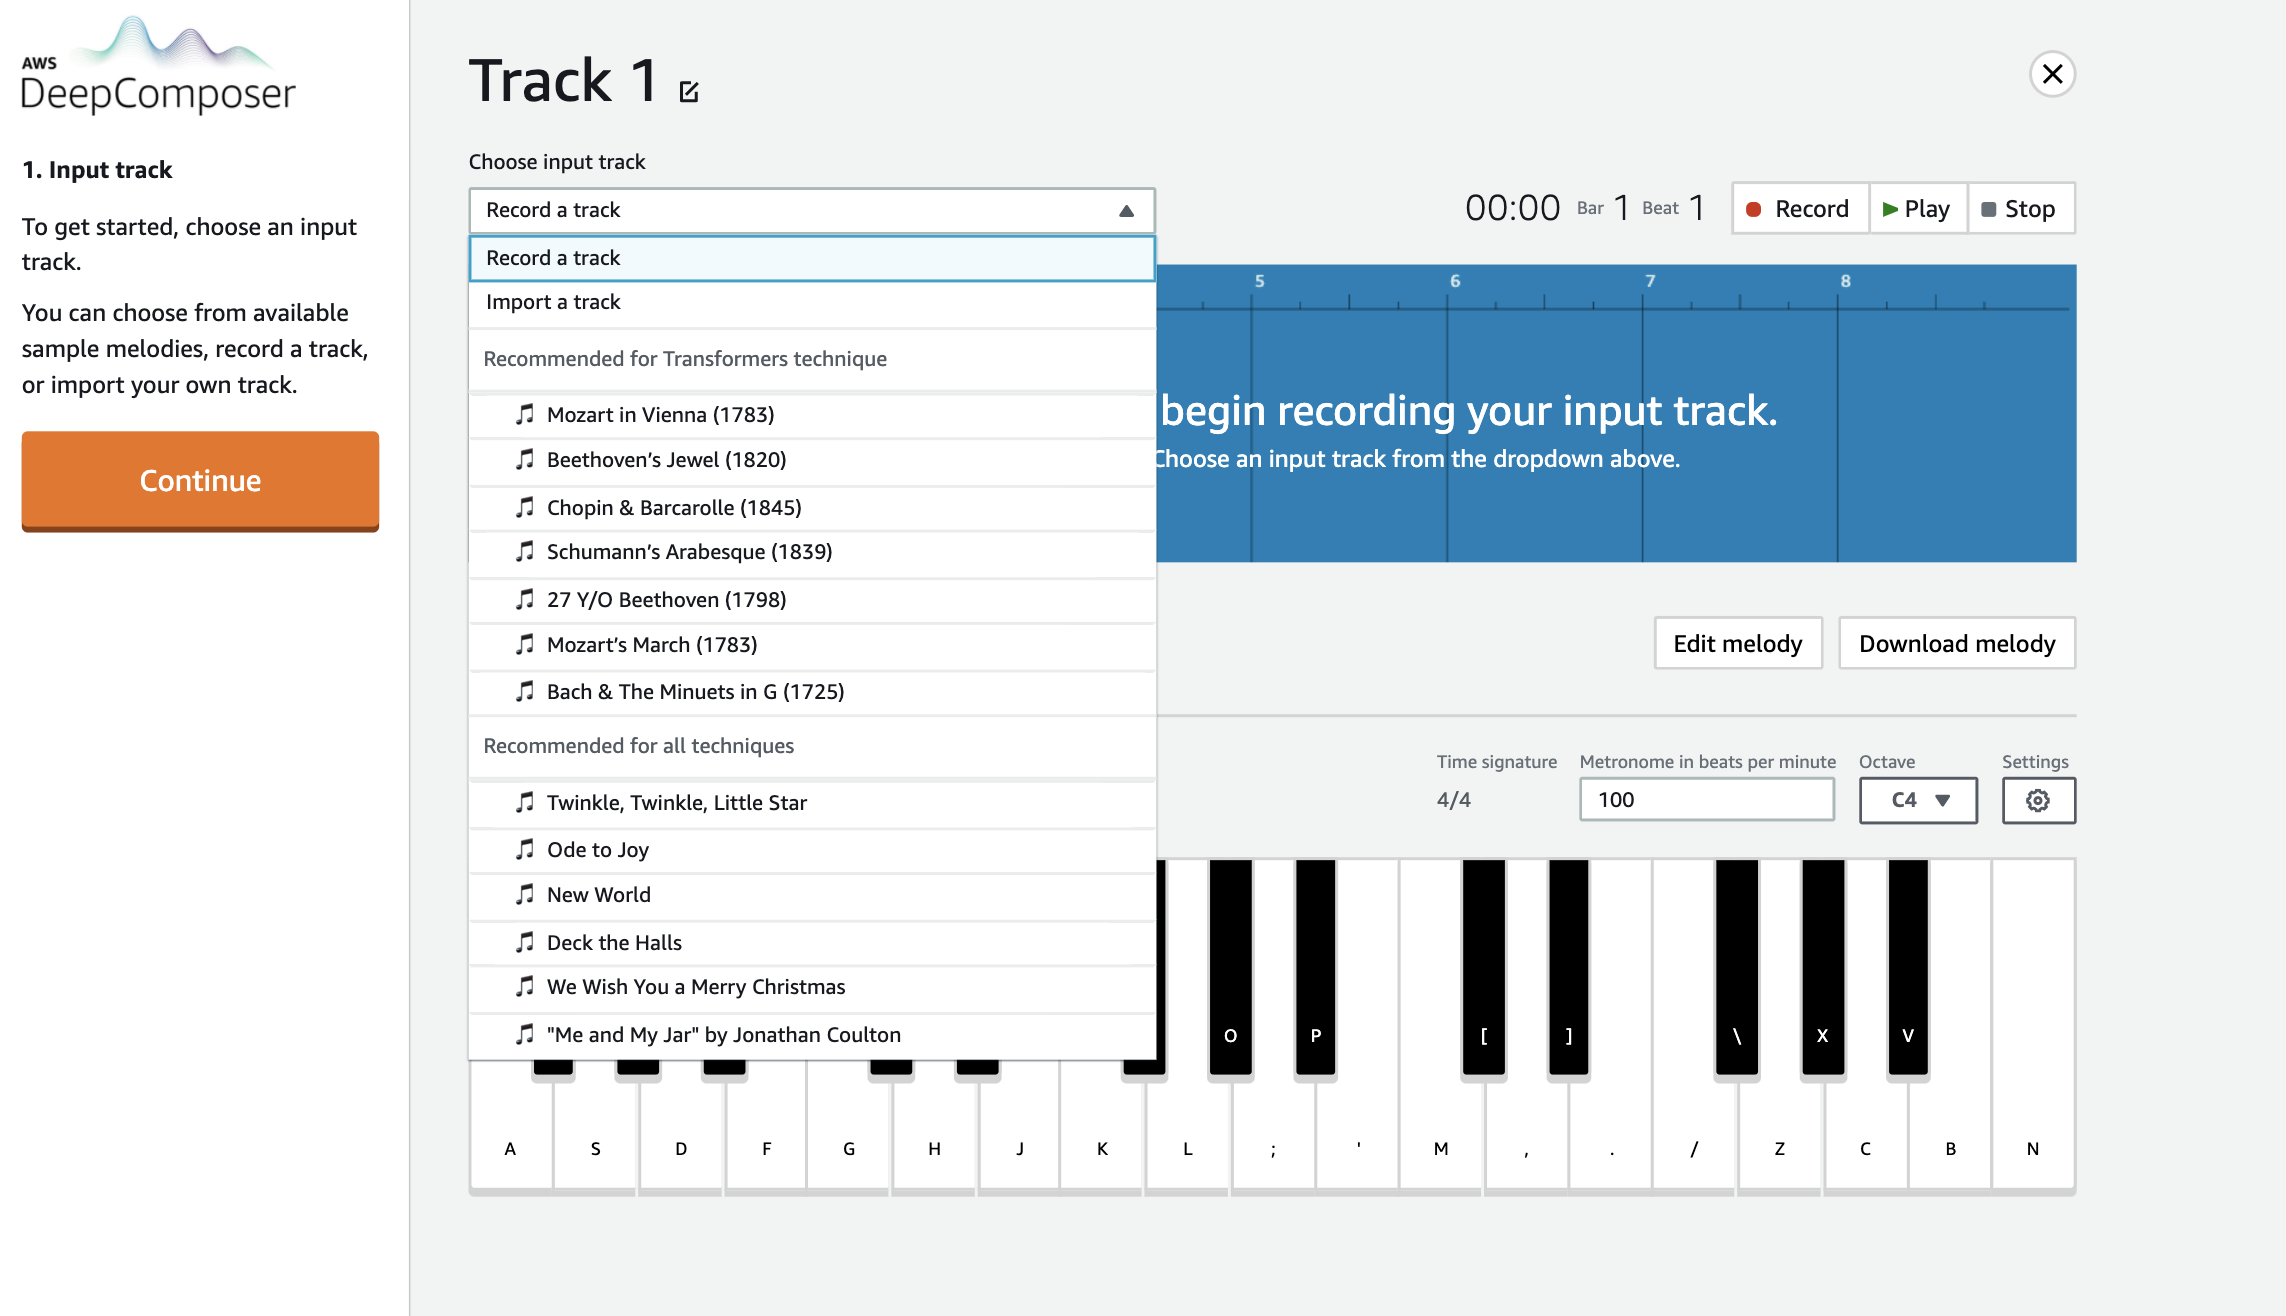Select Mozart in Vienna (1783) melody

pos(660,415)
